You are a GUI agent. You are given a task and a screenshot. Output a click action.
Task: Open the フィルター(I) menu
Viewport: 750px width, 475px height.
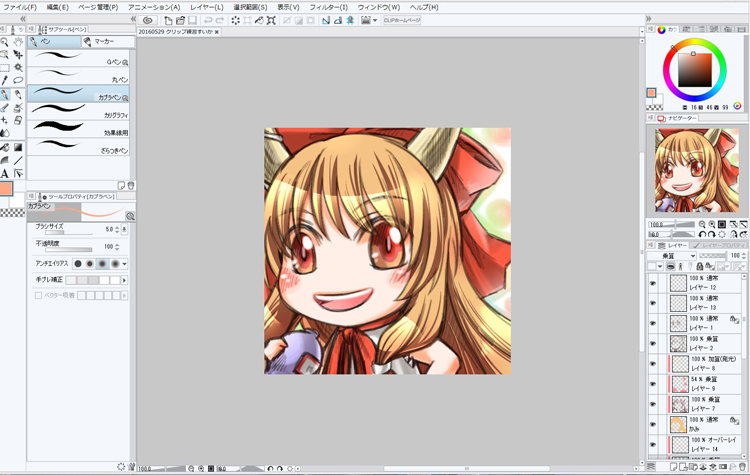[x=329, y=7]
